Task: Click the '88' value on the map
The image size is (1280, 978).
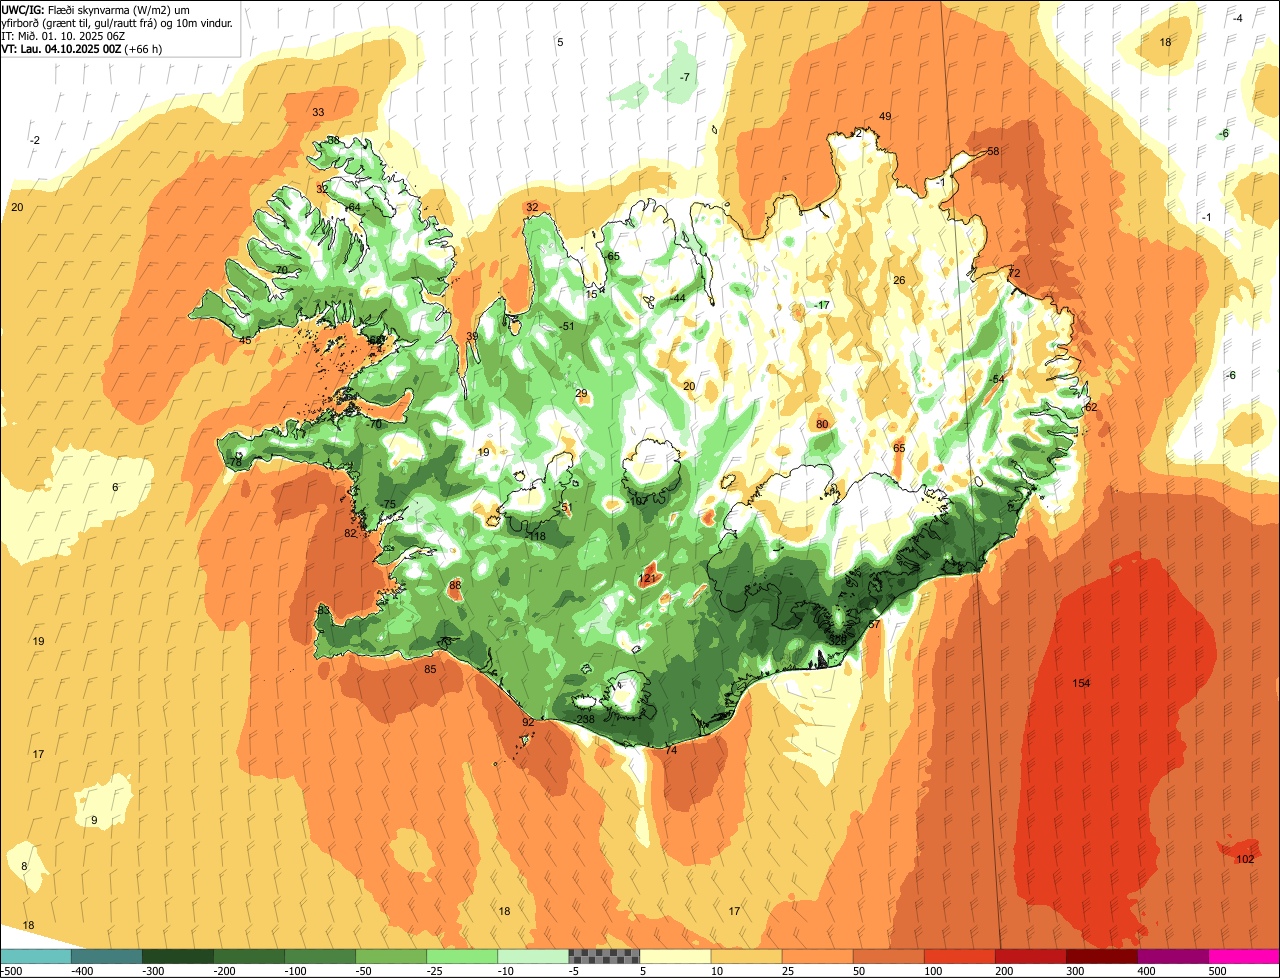Action: click(455, 585)
